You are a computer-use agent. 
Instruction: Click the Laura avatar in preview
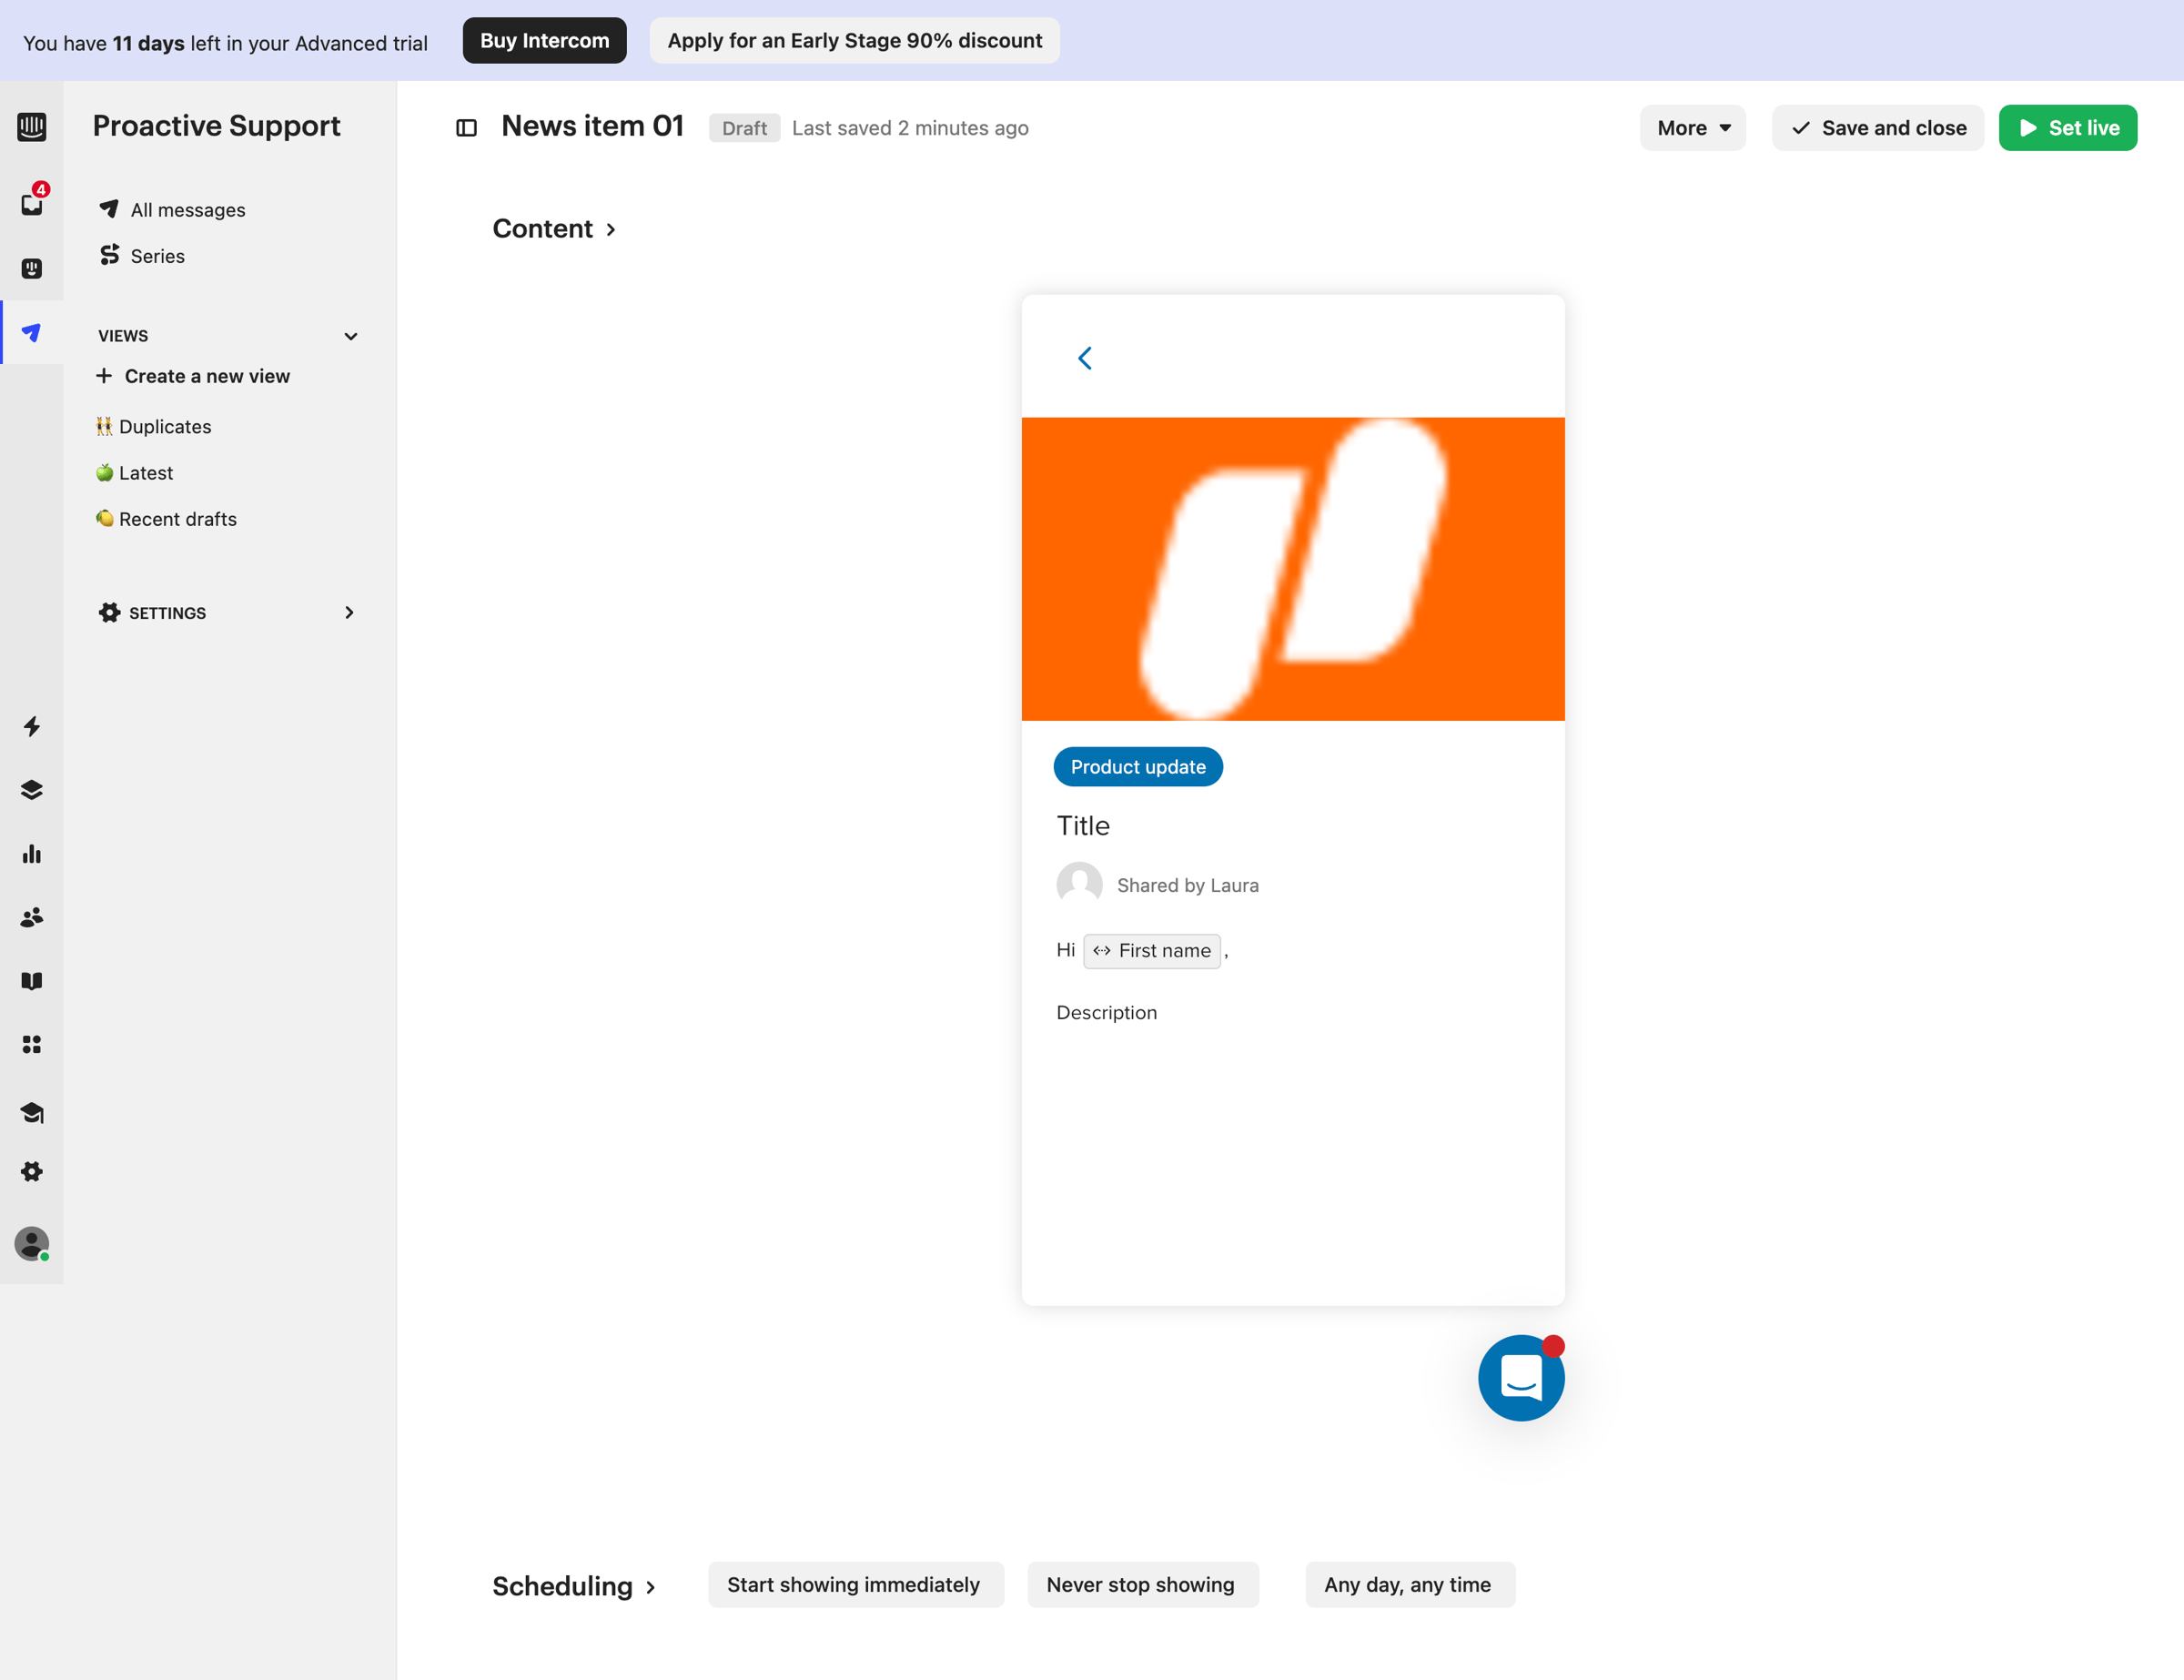[1079, 884]
